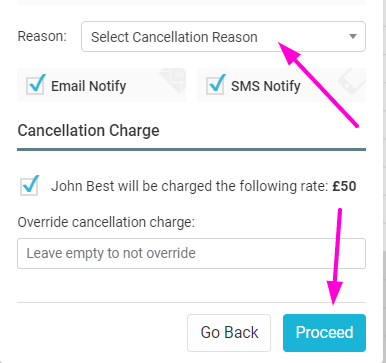Screen dimensions: 386x363
Task: Click the Reason: label
Action: click(x=42, y=36)
